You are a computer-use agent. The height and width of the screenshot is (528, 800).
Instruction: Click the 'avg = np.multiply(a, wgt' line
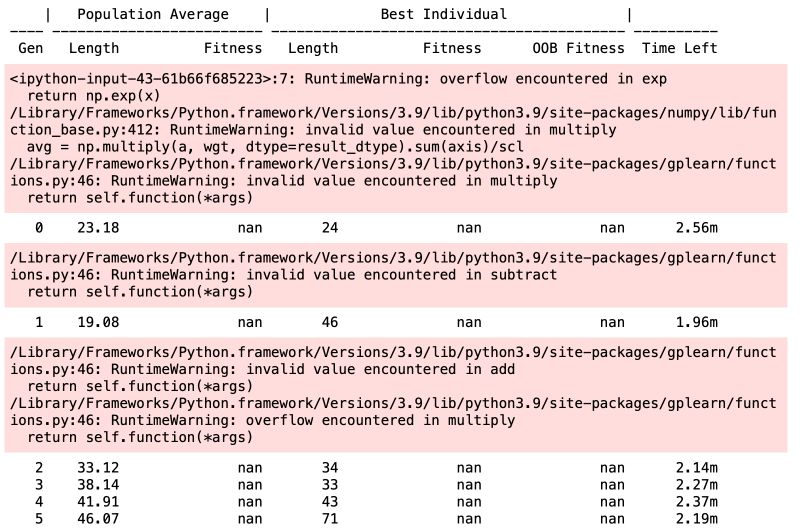tap(275, 147)
